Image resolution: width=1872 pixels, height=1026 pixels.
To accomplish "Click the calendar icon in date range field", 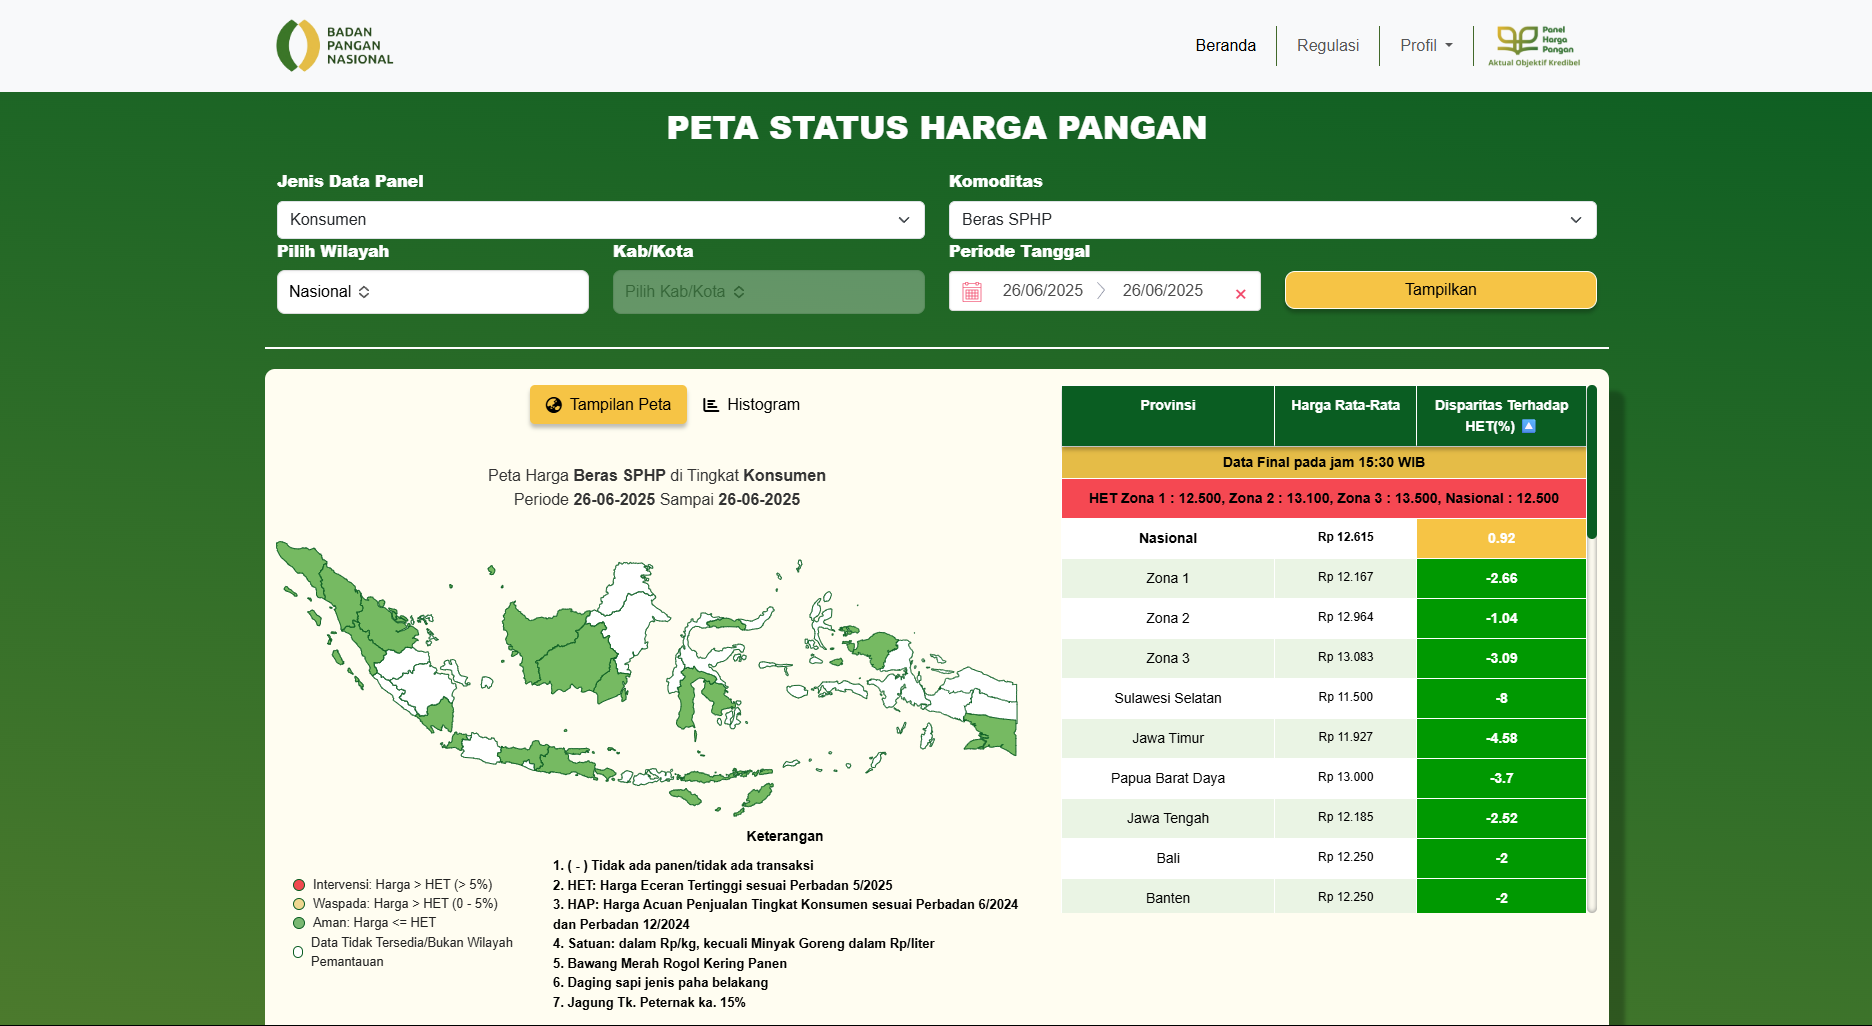I will [972, 291].
